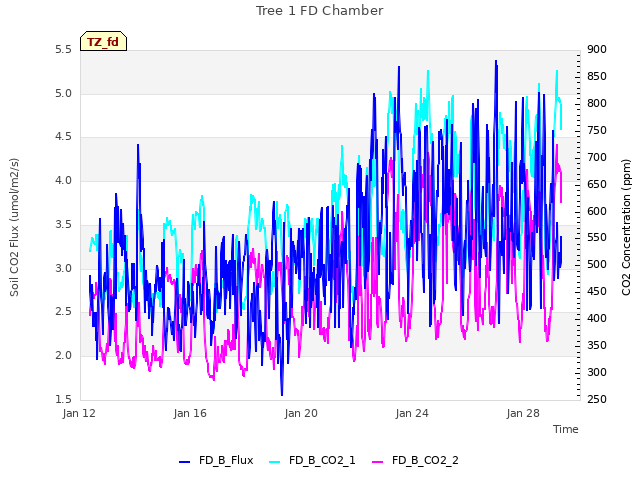Click the lowest blue flux dip near Jan 19
Screen dimensions: 640x480
point(282,394)
